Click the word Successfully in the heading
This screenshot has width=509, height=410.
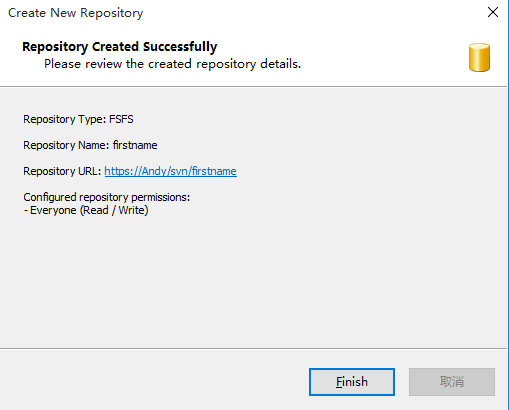pyautogui.click(x=180, y=47)
